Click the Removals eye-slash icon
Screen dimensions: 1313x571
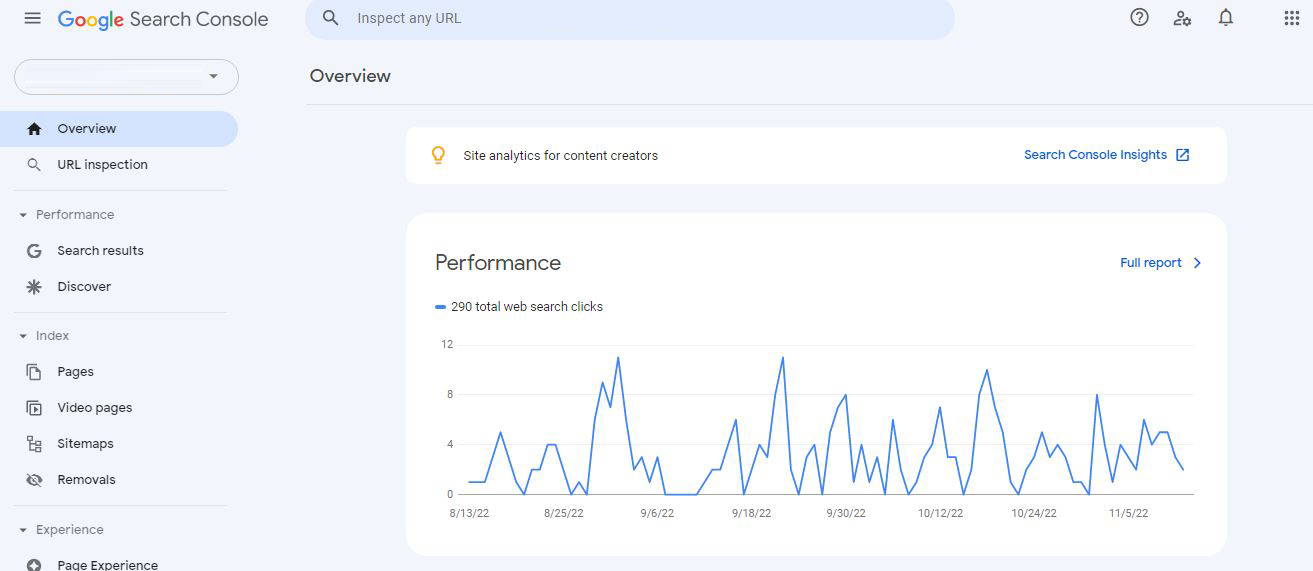click(34, 480)
